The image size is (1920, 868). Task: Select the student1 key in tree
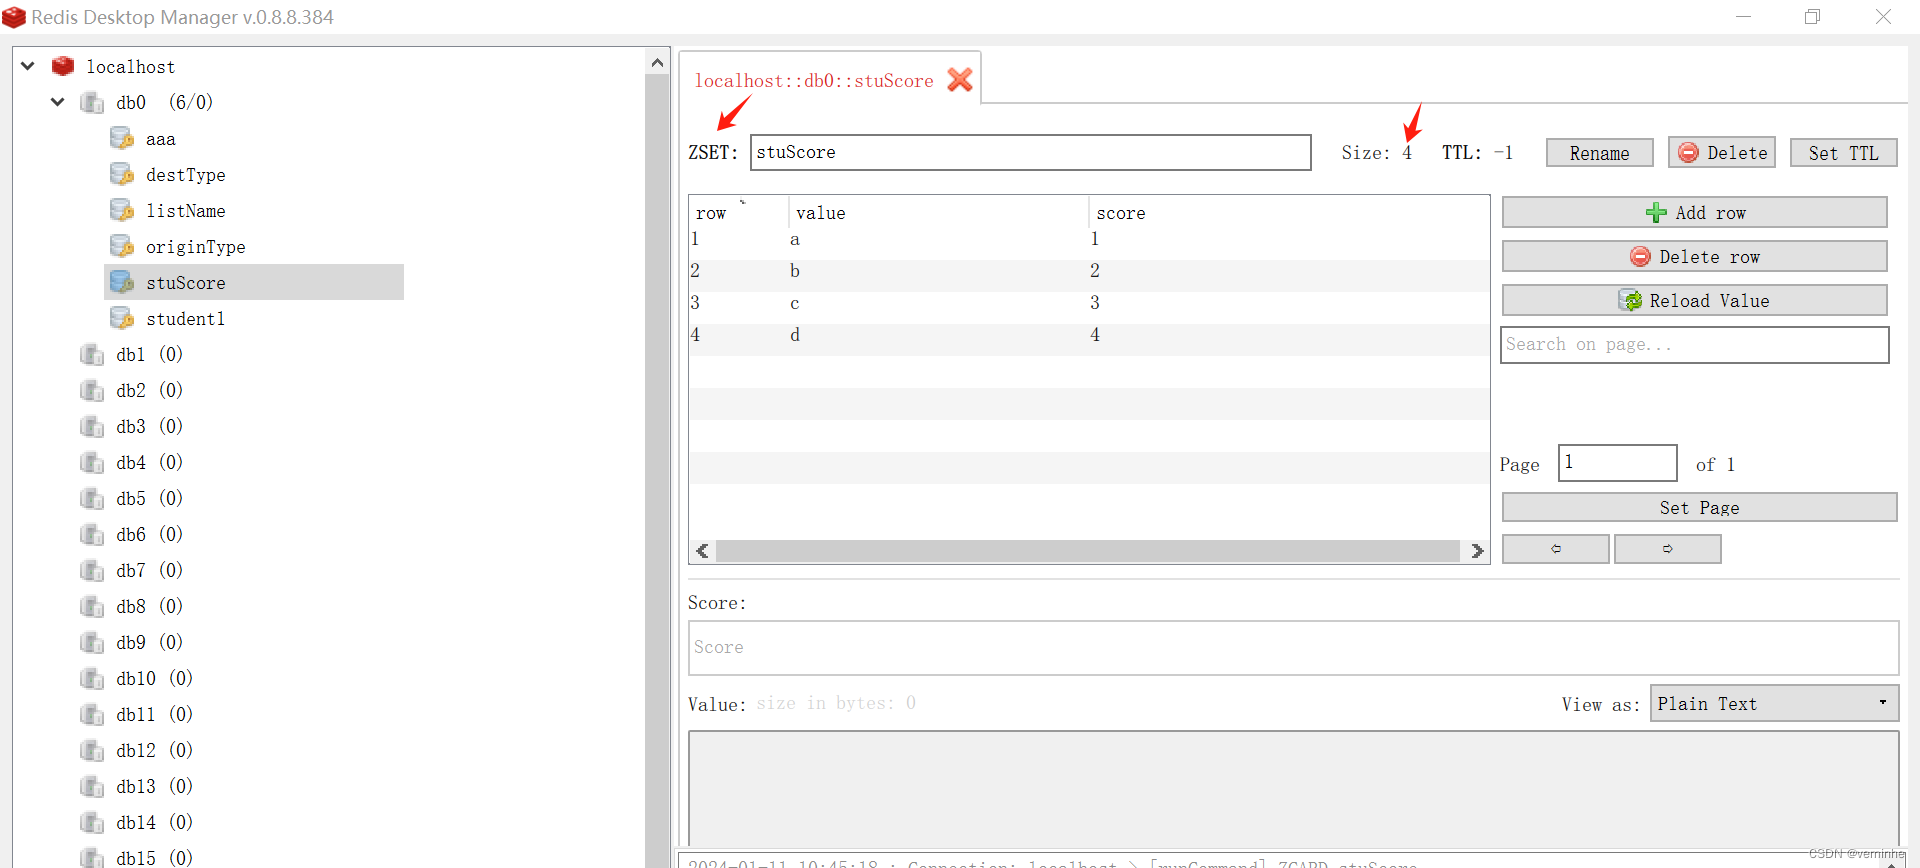186,318
